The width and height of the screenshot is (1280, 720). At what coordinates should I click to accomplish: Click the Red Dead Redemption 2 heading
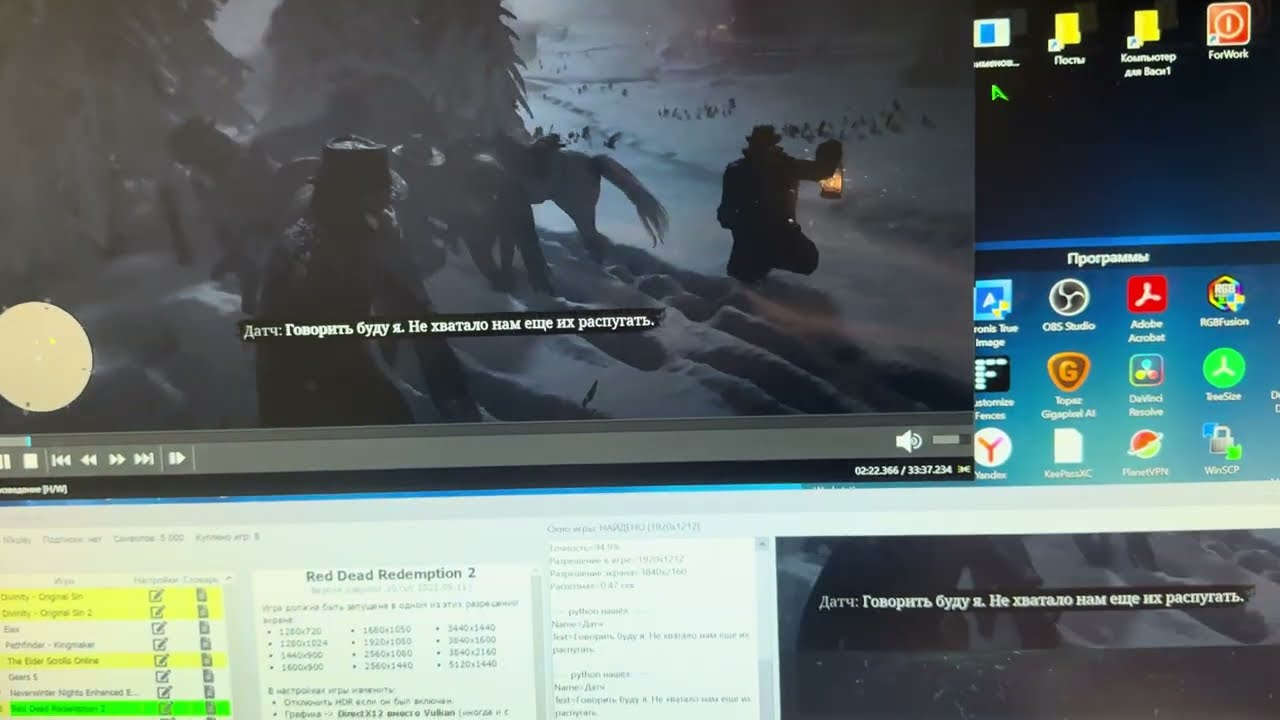tap(390, 574)
